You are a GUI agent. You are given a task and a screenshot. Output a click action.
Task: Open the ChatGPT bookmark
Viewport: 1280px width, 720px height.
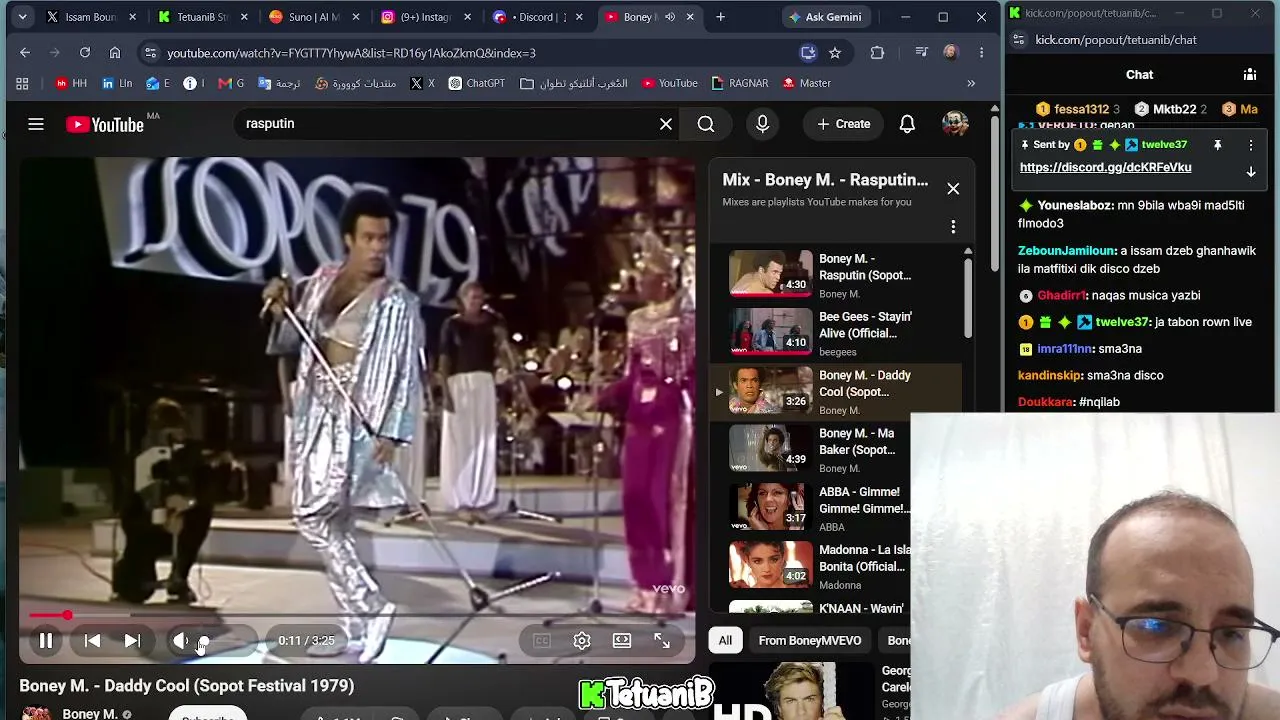[476, 83]
